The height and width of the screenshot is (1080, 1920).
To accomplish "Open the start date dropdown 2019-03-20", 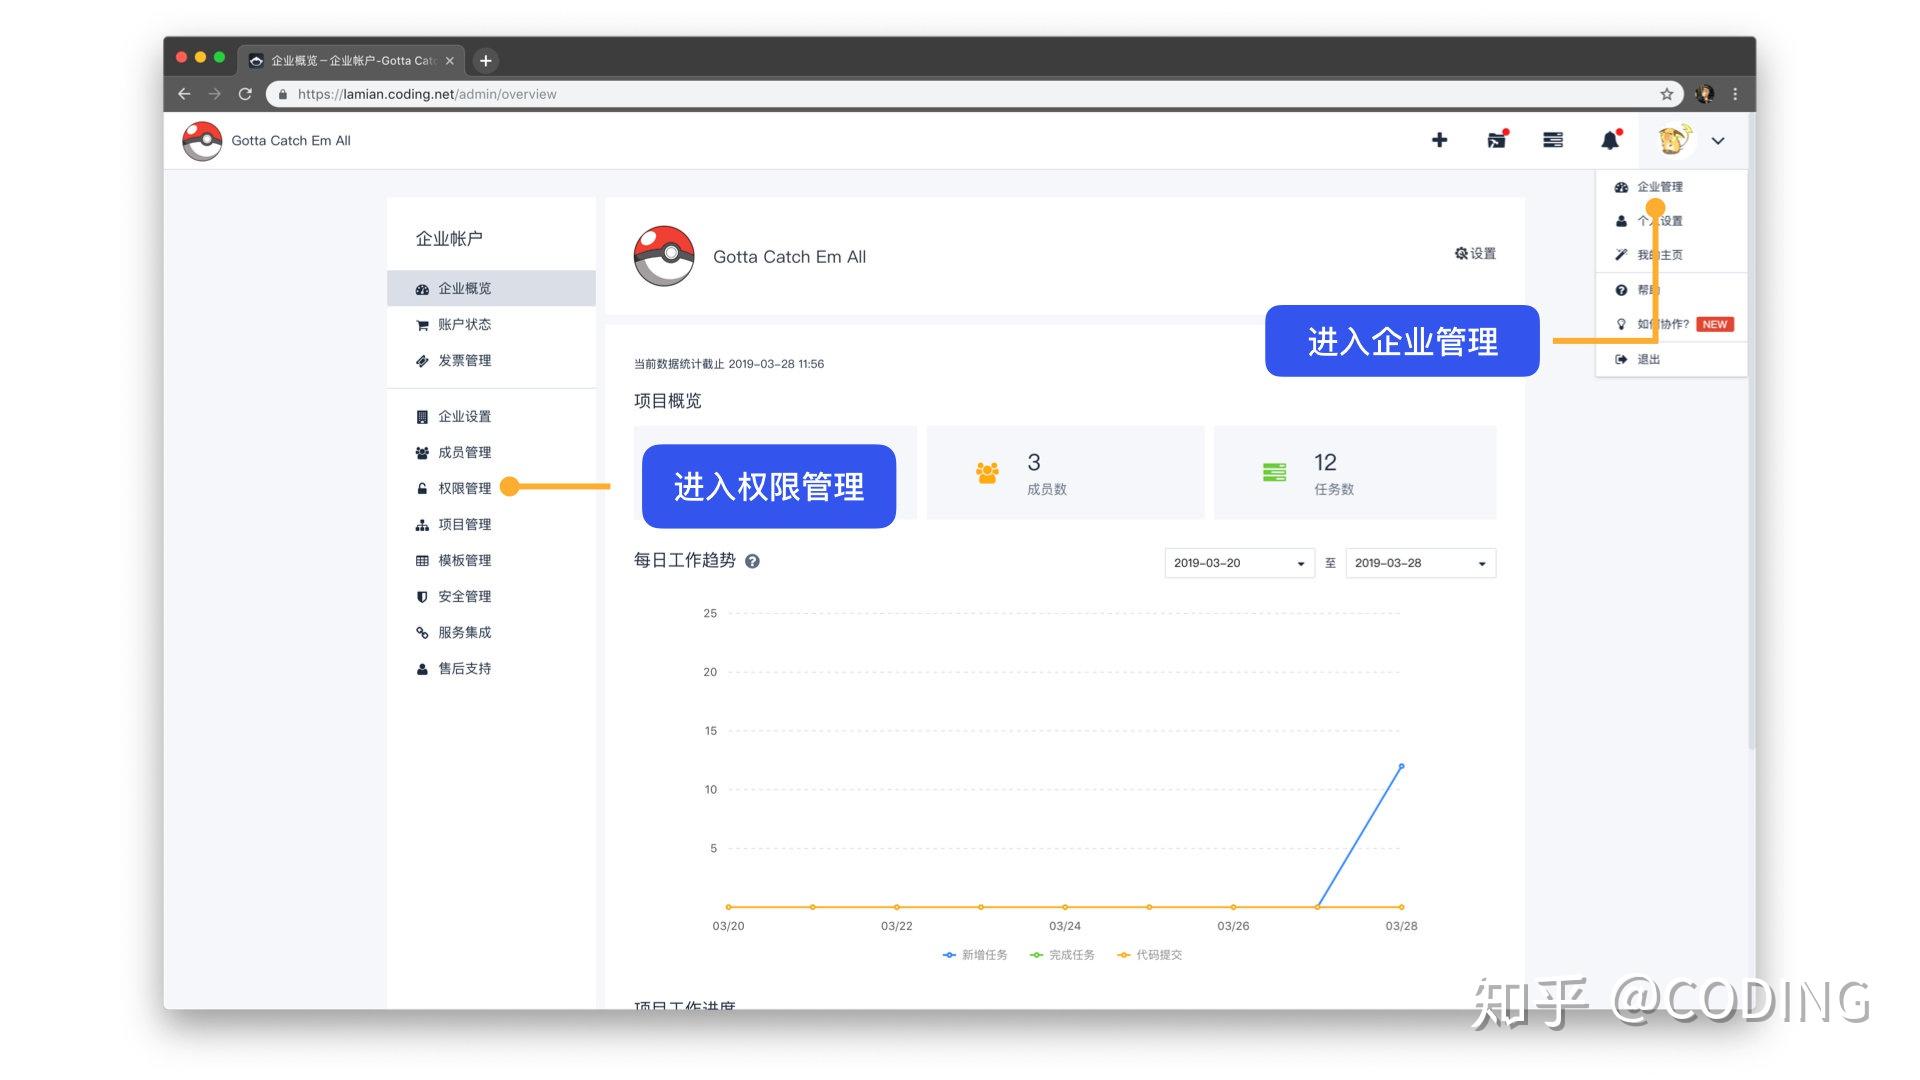I will tap(1238, 563).
